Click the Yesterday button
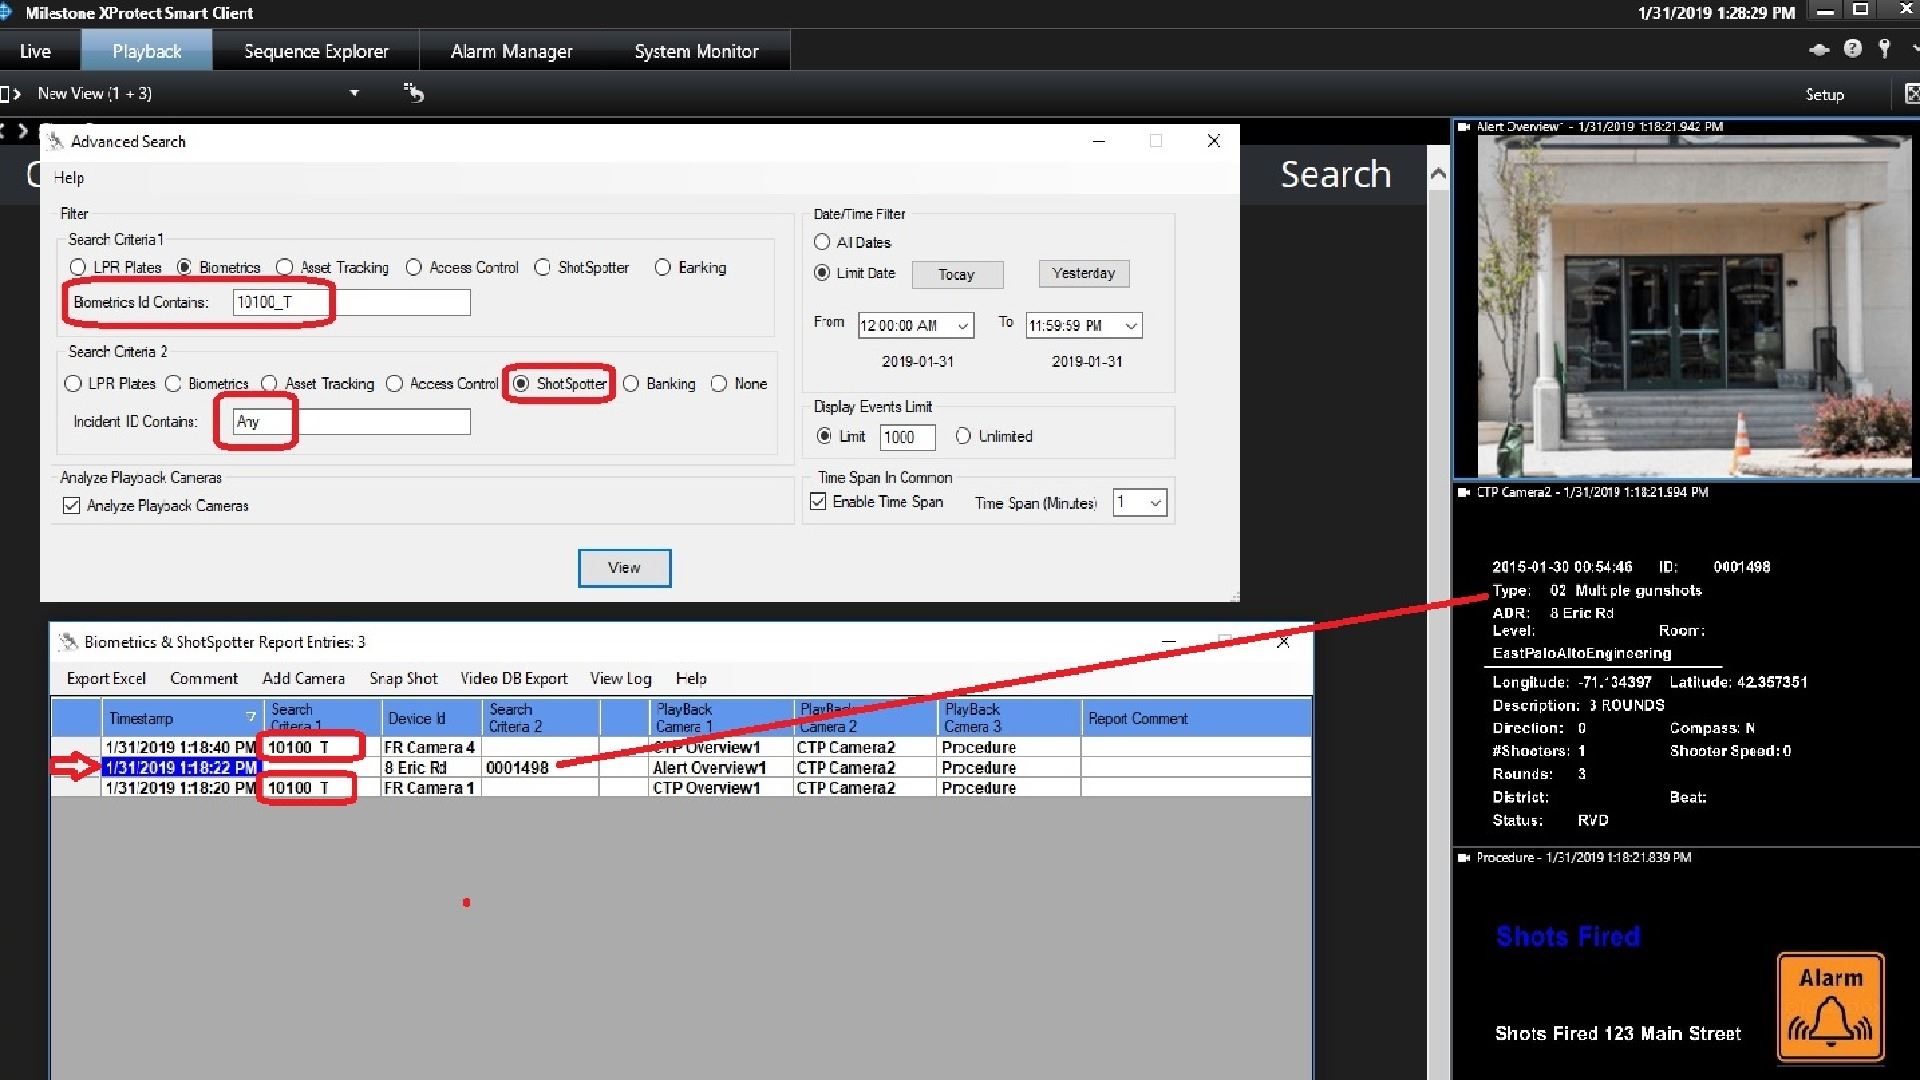The width and height of the screenshot is (1920, 1080). [1084, 273]
